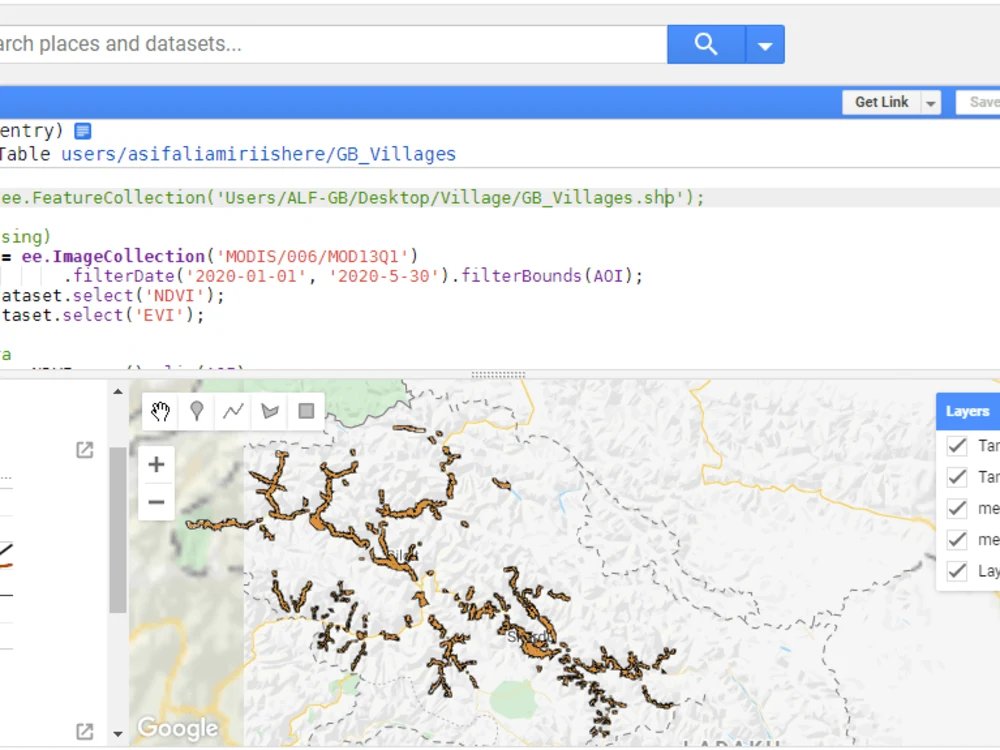The image size is (1000, 750).
Task: Select the polygon drawing tool
Action: tap(268, 411)
